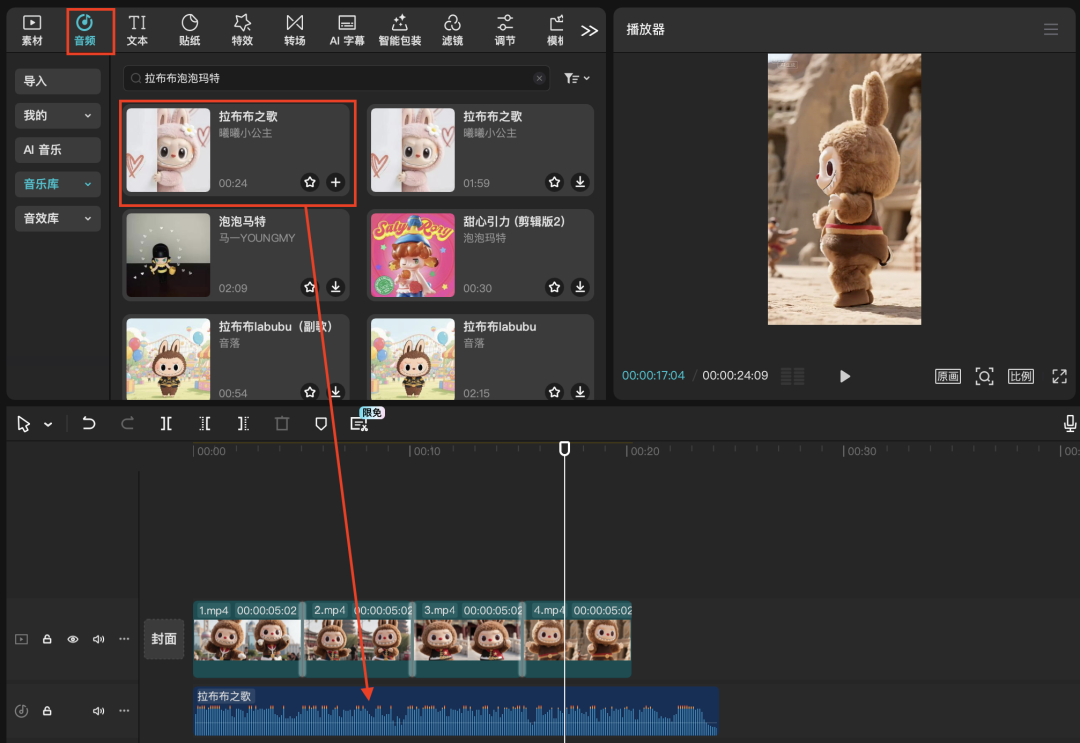1080x743 pixels.
Task: Click the 封面 cover button
Action: click(x=164, y=639)
